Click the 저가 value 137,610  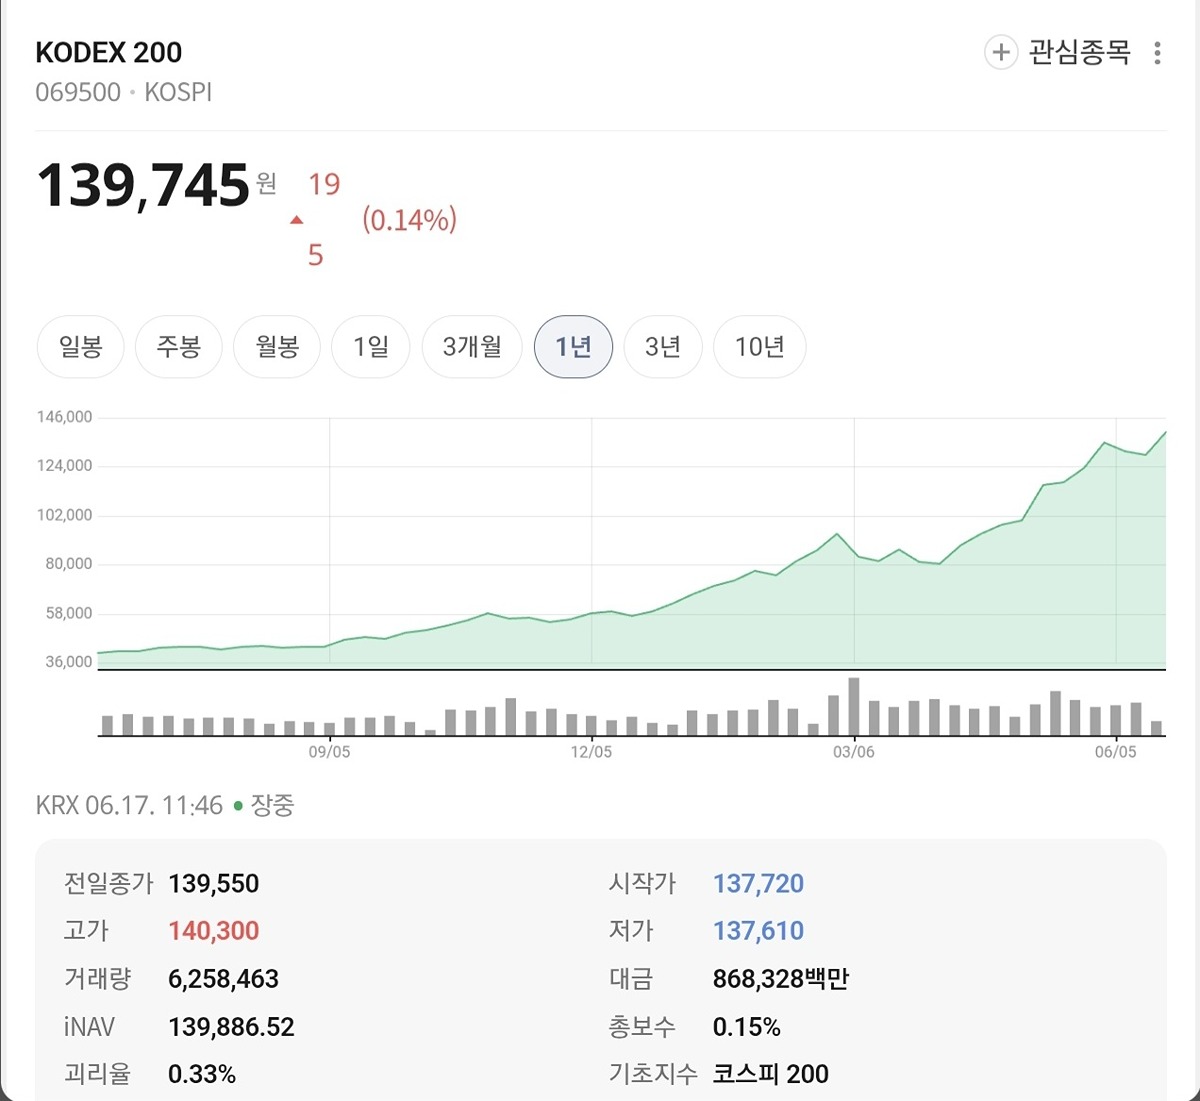pyautogui.click(x=758, y=931)
